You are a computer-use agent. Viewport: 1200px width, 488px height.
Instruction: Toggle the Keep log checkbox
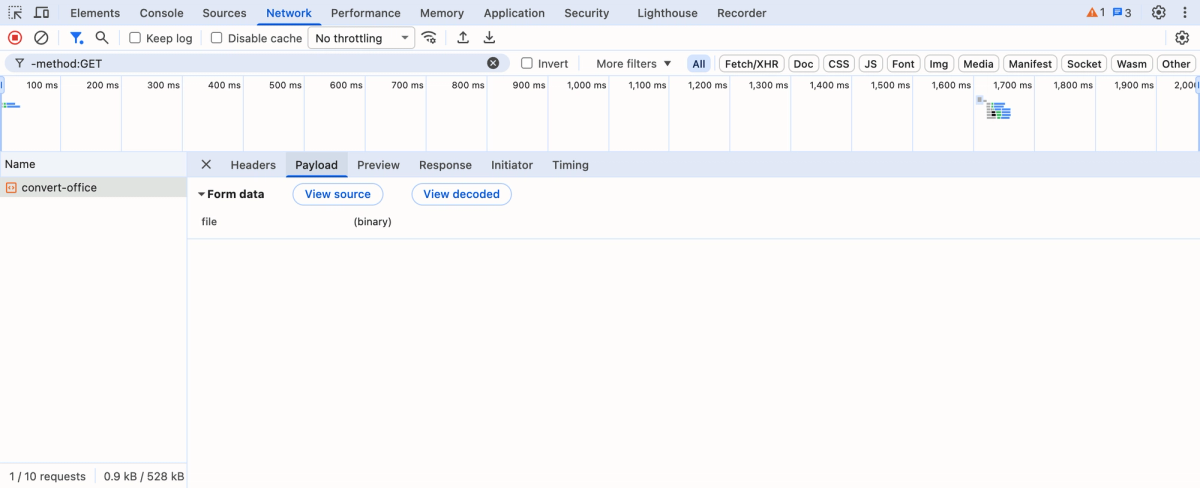tap(135, 38)
